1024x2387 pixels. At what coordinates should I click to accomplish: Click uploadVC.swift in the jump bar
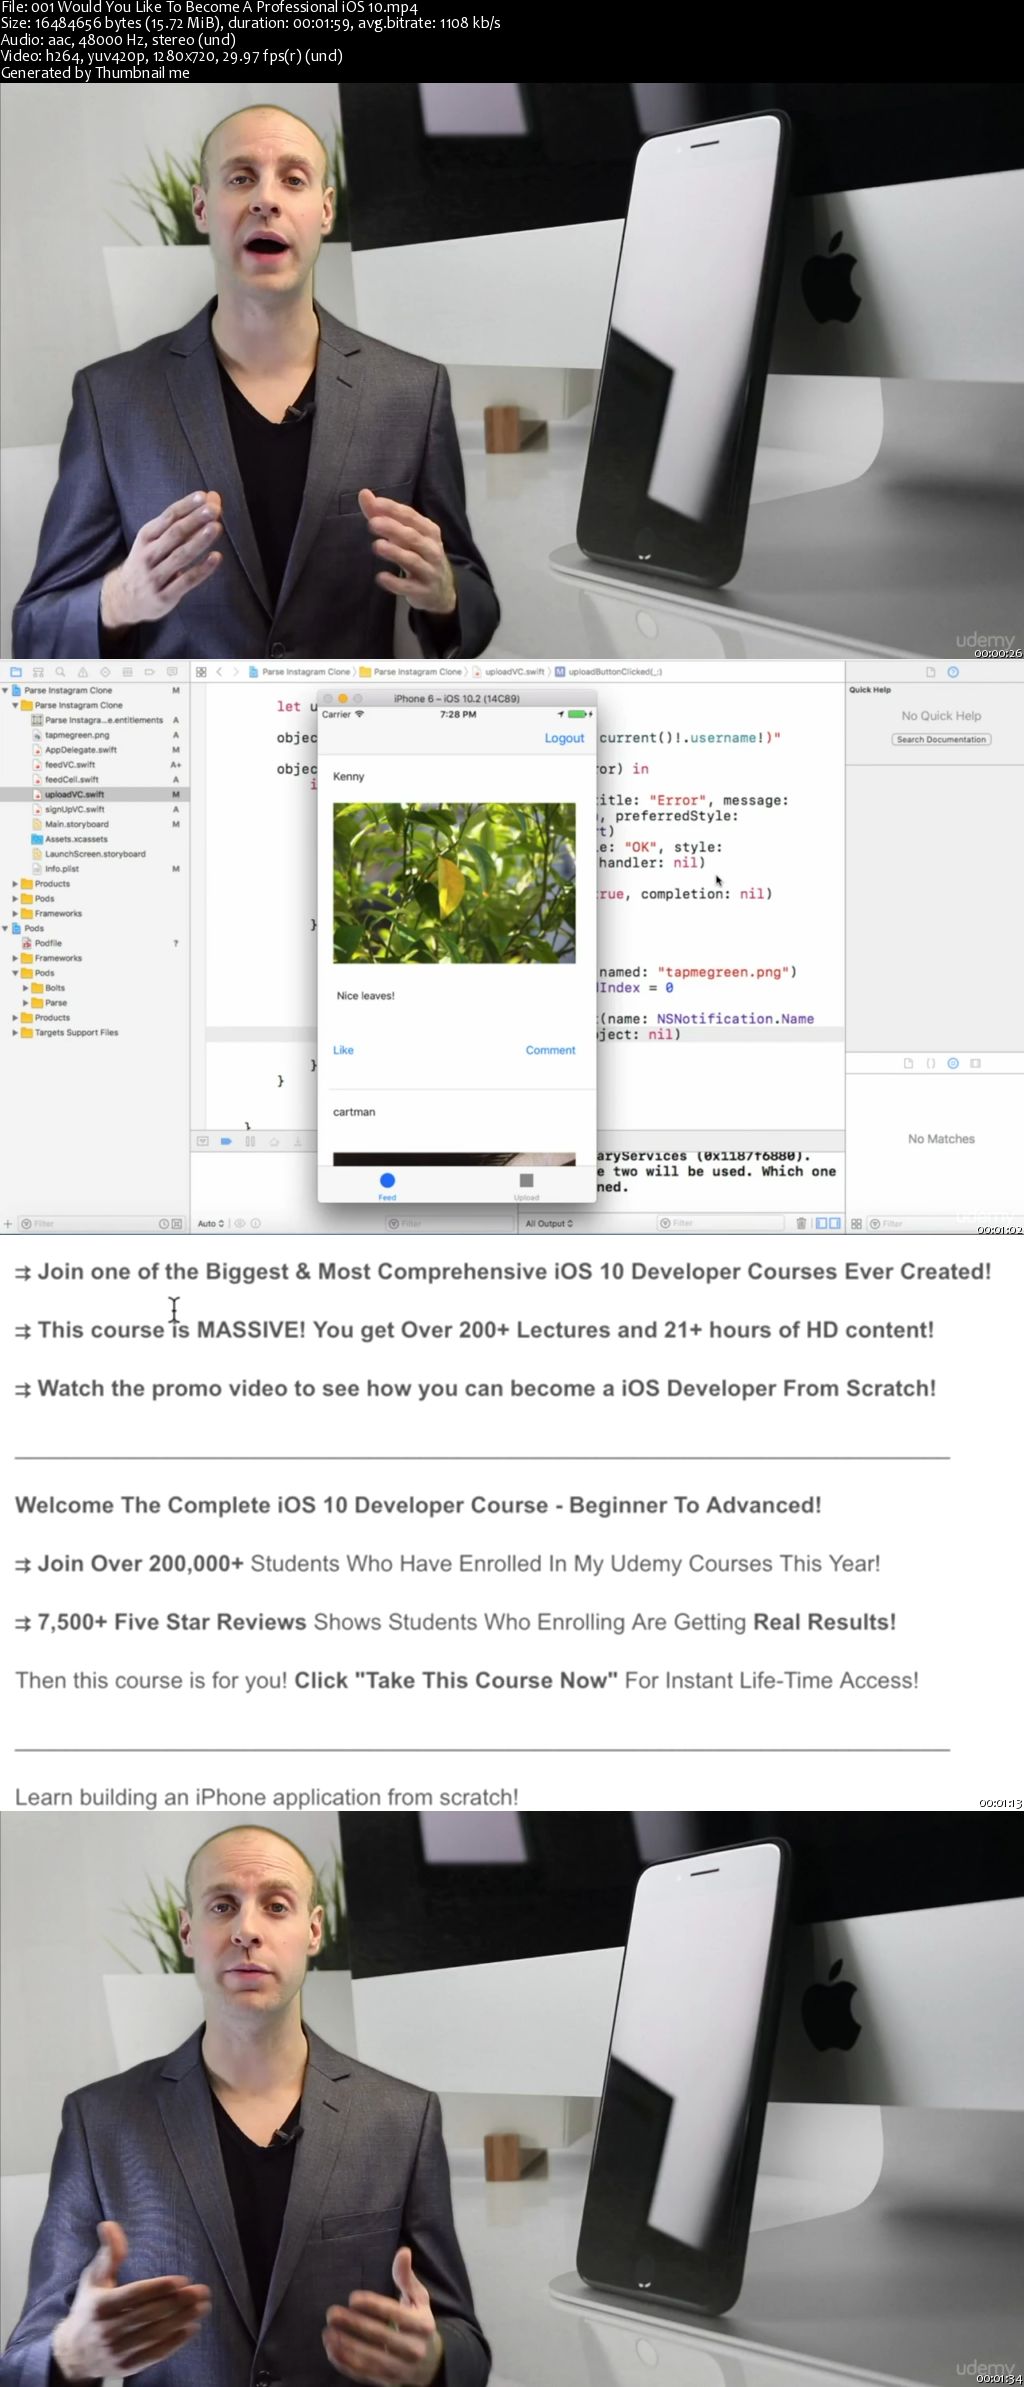(509, 672)
